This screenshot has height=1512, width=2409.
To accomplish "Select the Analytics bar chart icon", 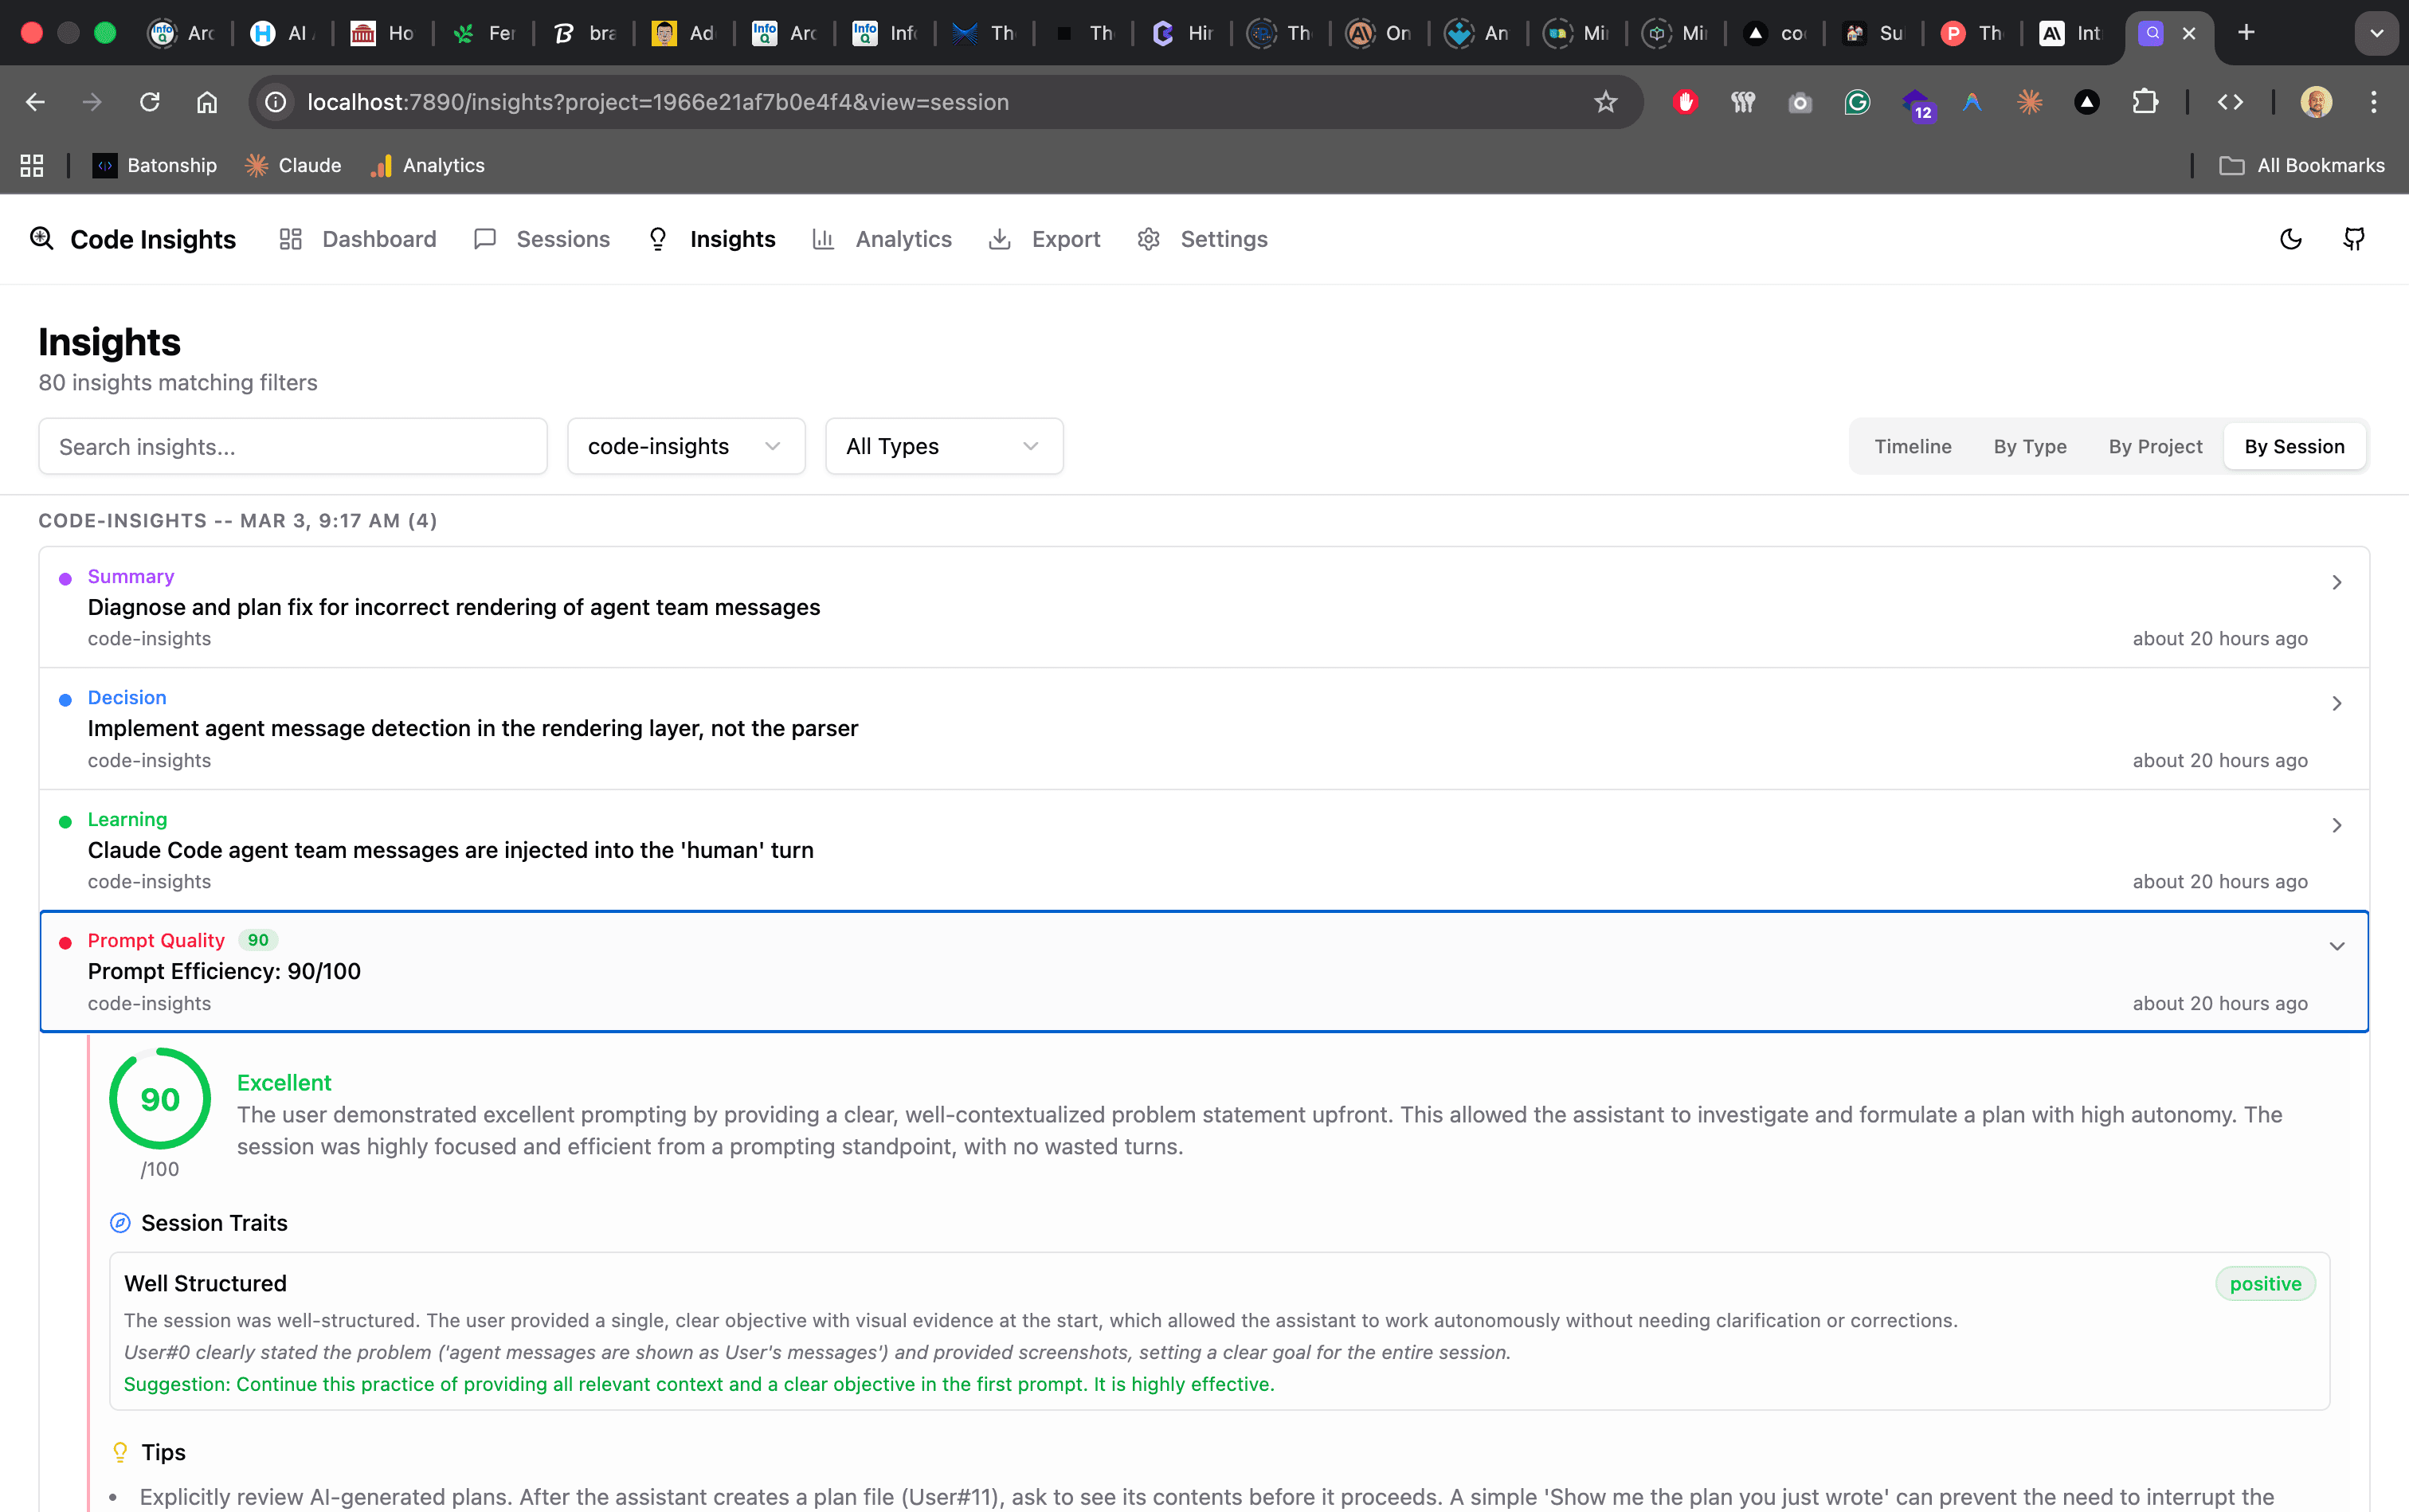I will tap(822, 239).
